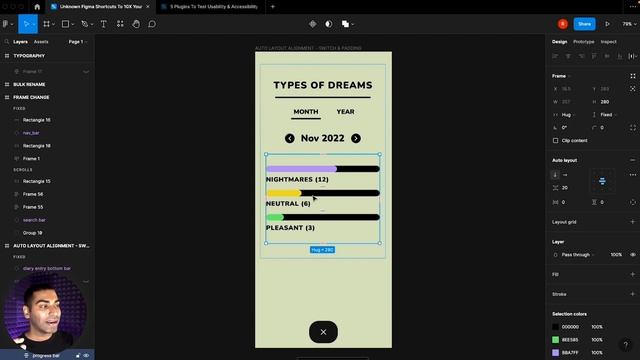Toggle individual padding icon
The width and height of the screenshot is (640, 360).
click(633, 202)
